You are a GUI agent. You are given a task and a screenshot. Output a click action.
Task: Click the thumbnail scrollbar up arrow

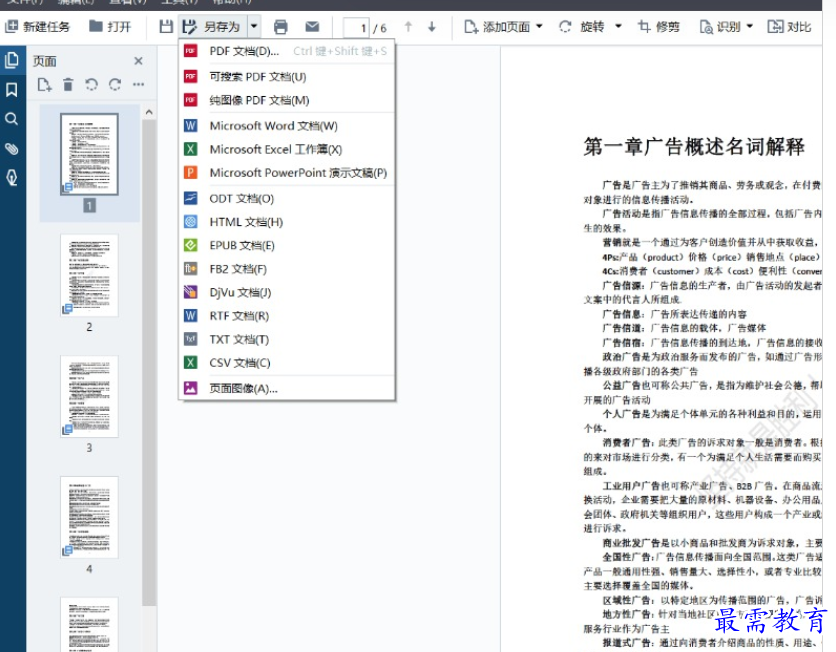(x=149, y=112)
